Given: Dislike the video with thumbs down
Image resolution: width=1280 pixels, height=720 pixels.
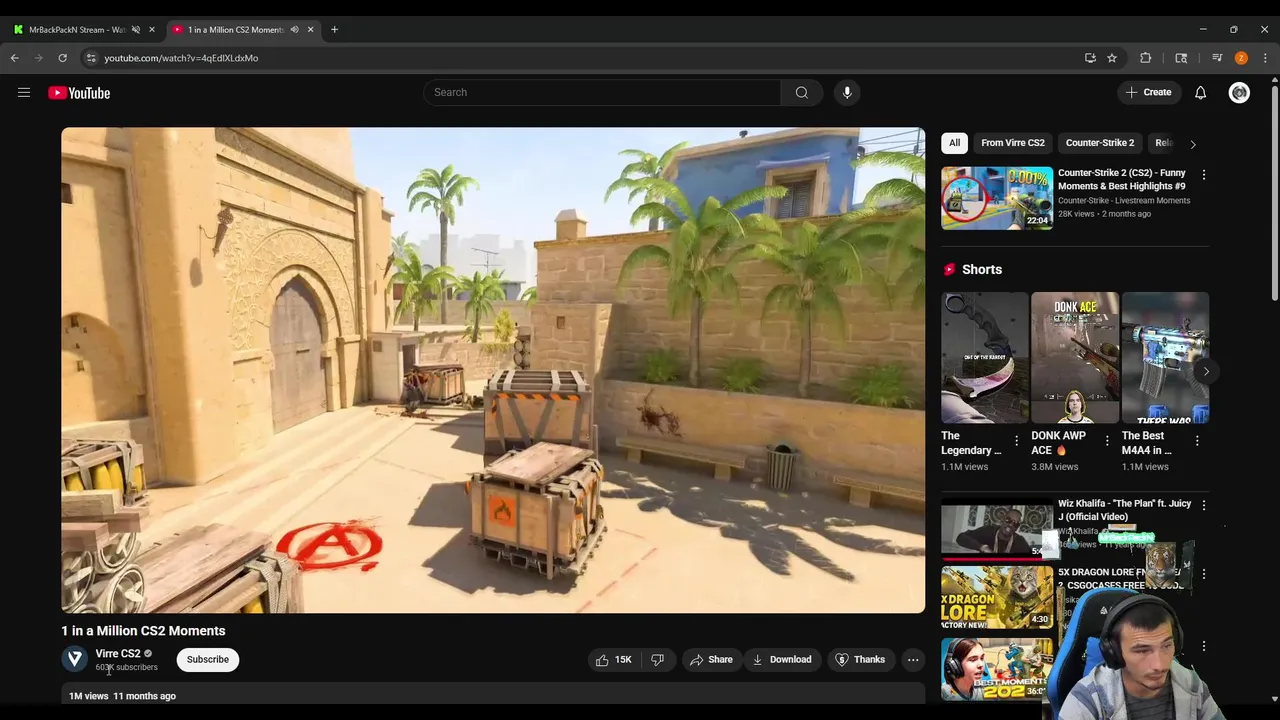Looking at the screenshot, I should point(657,660).
